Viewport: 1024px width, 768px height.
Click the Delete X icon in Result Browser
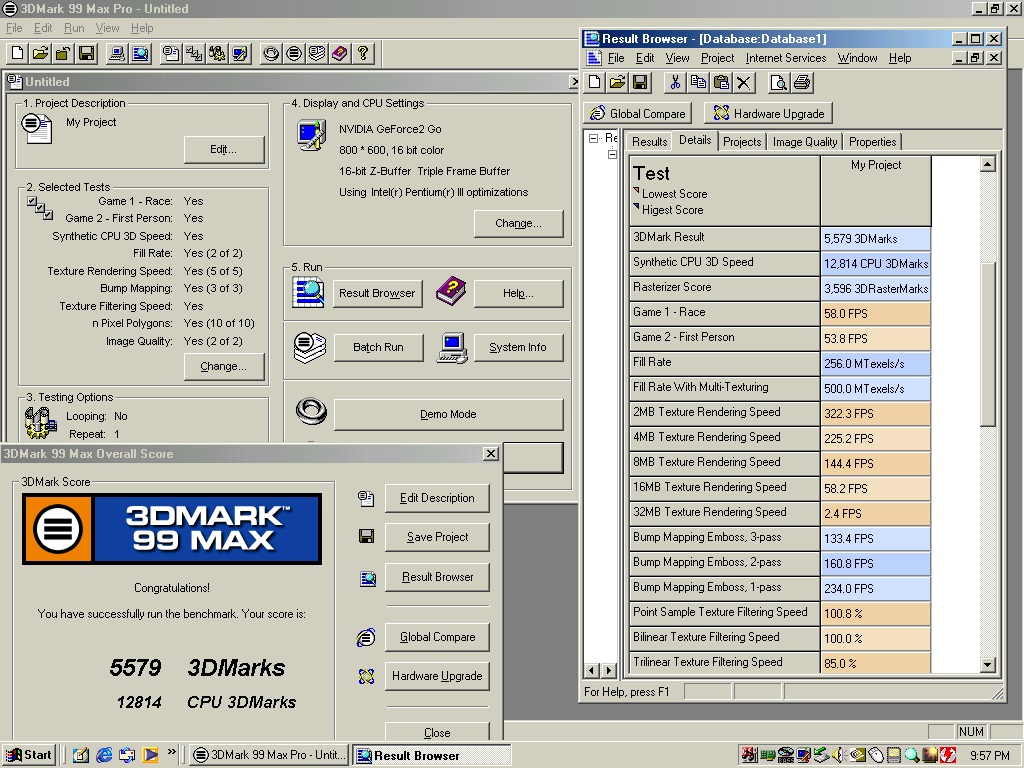pos(744,82)
